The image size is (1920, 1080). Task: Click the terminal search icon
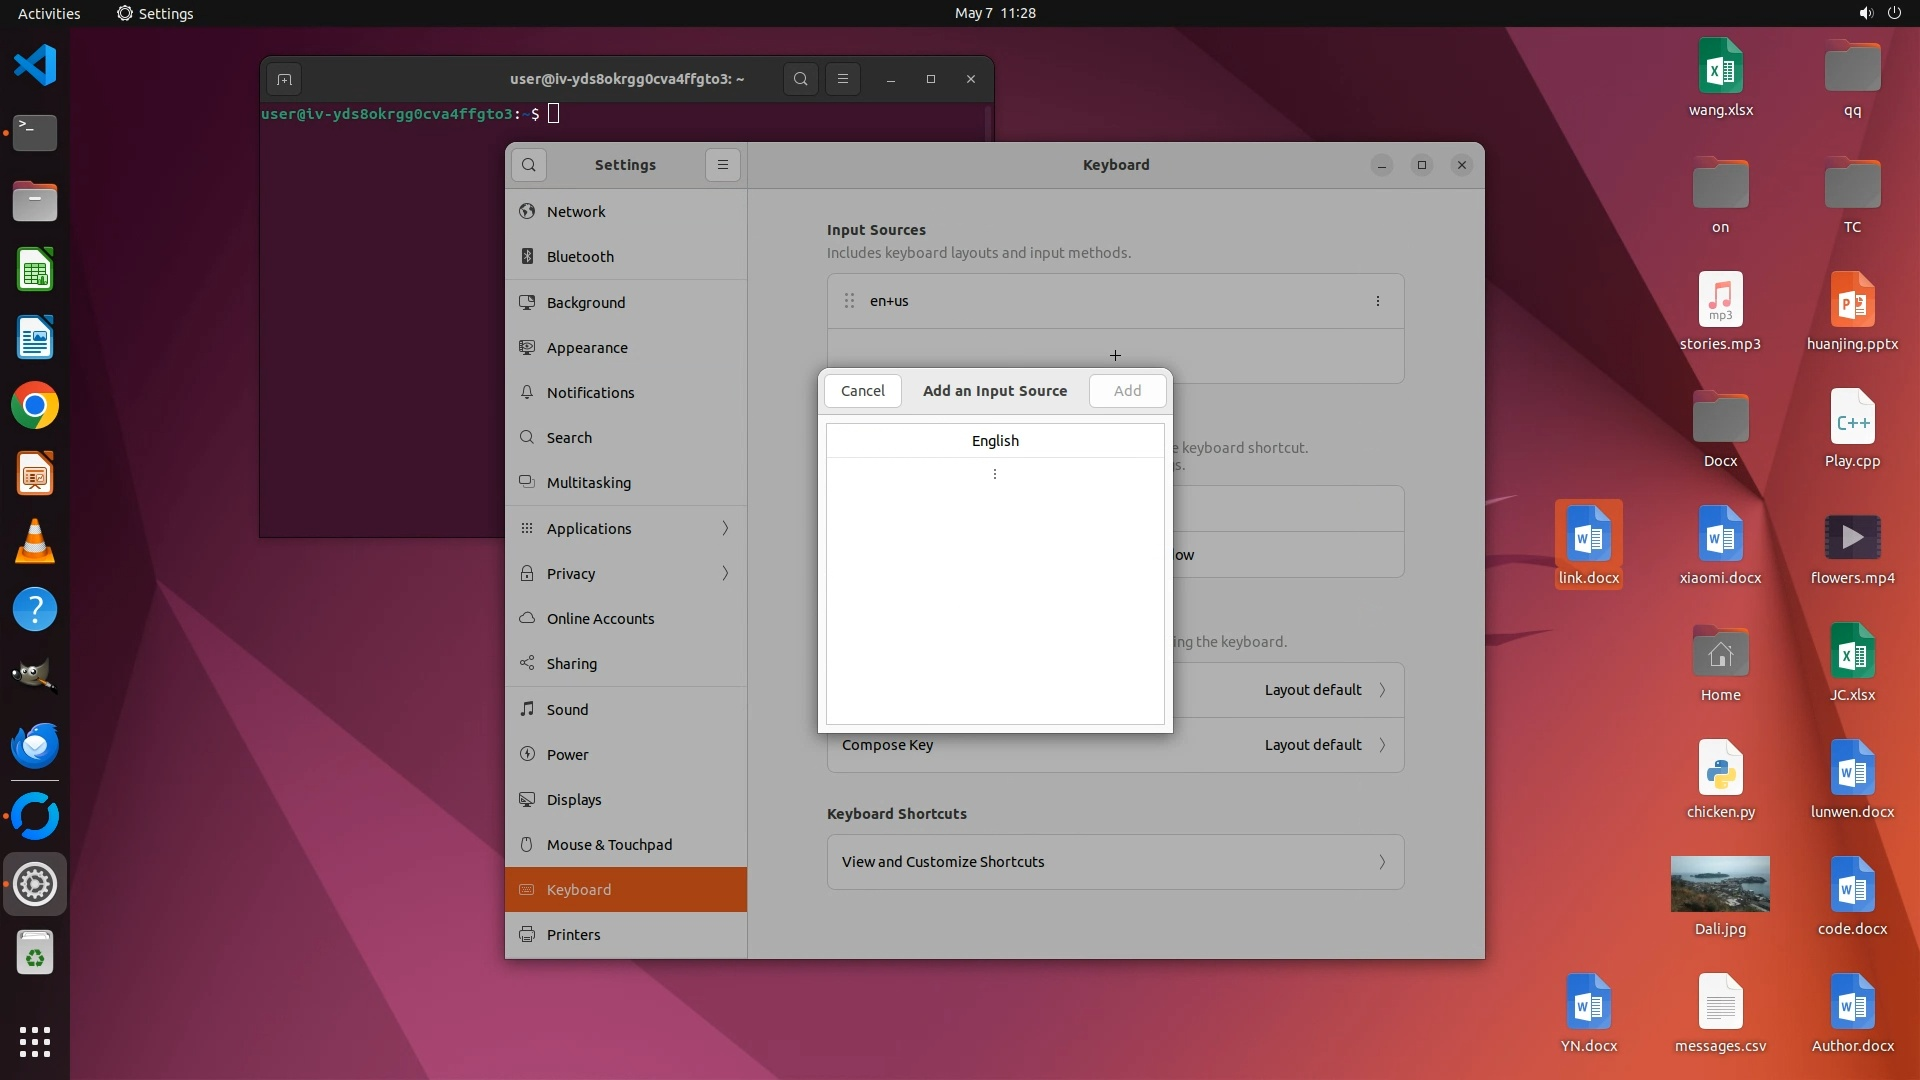(x=800, y=79)
